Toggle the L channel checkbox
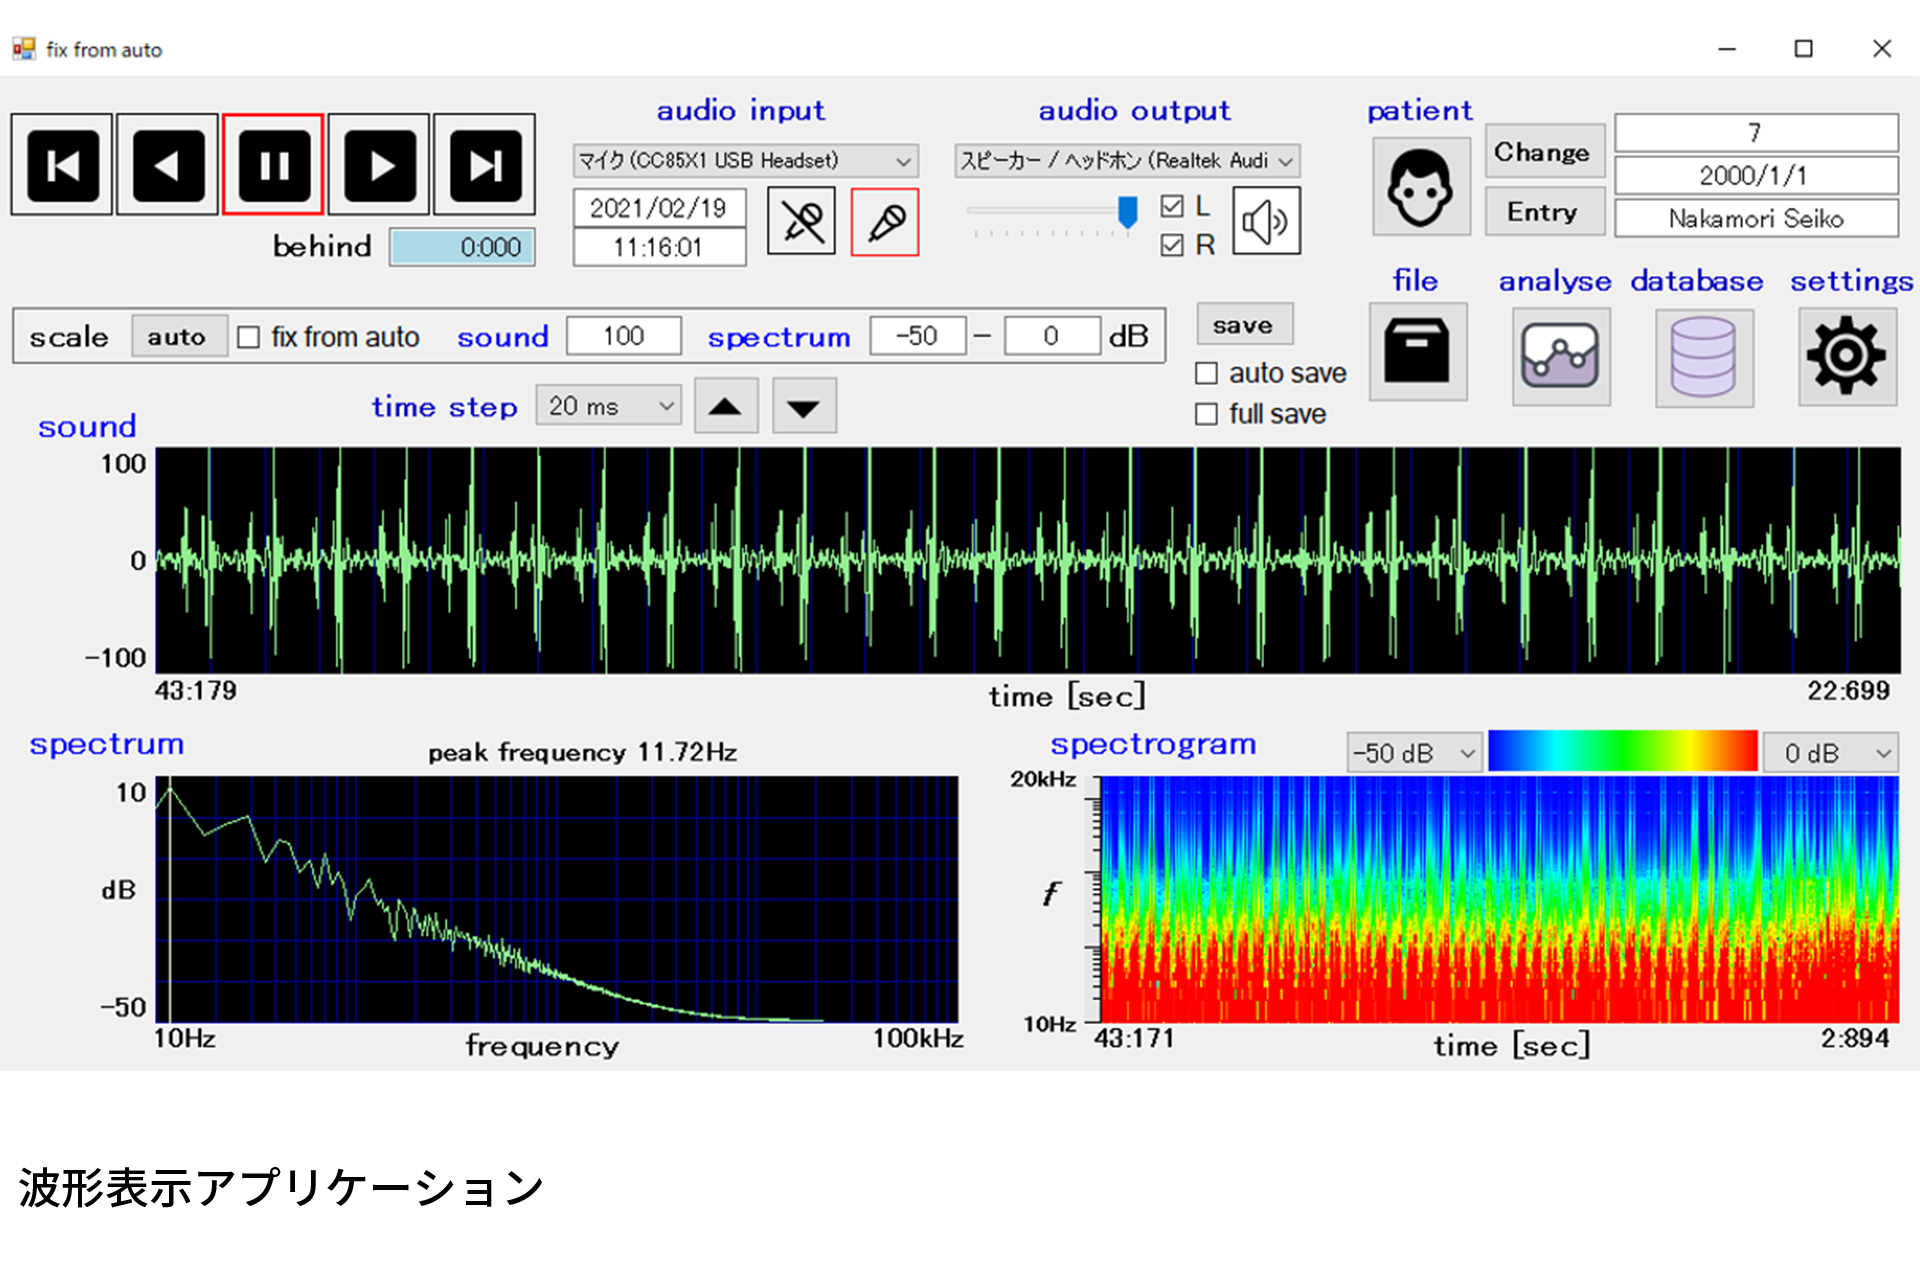This screenshot has height=1267, width=1920. (1172, 206)
